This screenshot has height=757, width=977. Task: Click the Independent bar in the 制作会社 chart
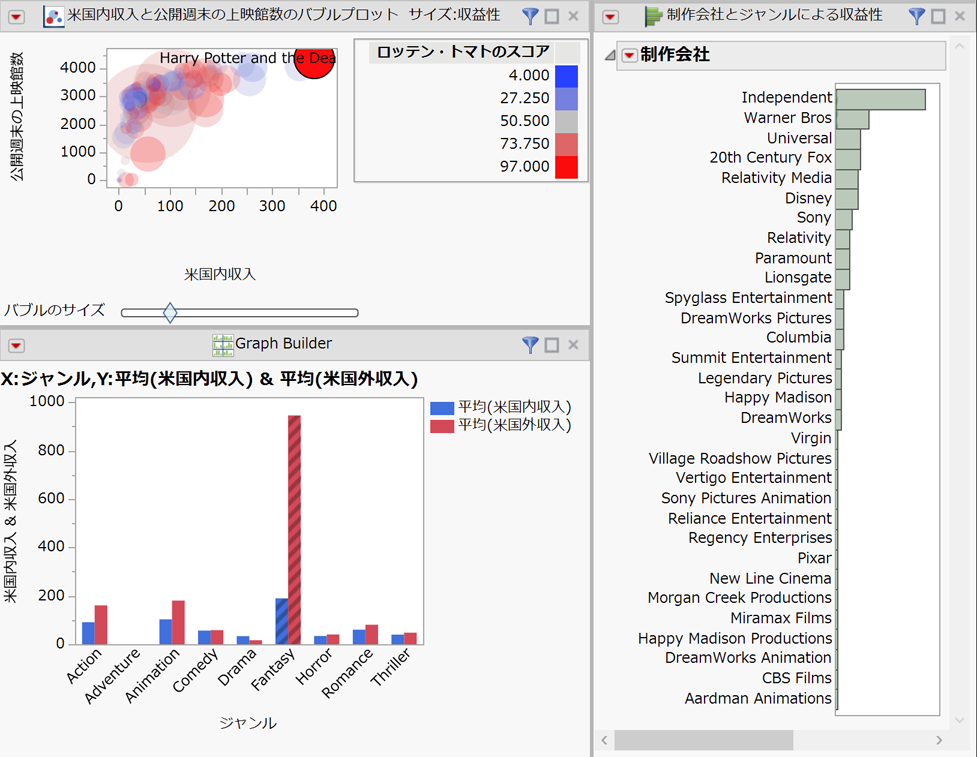[x=880, y=98]
